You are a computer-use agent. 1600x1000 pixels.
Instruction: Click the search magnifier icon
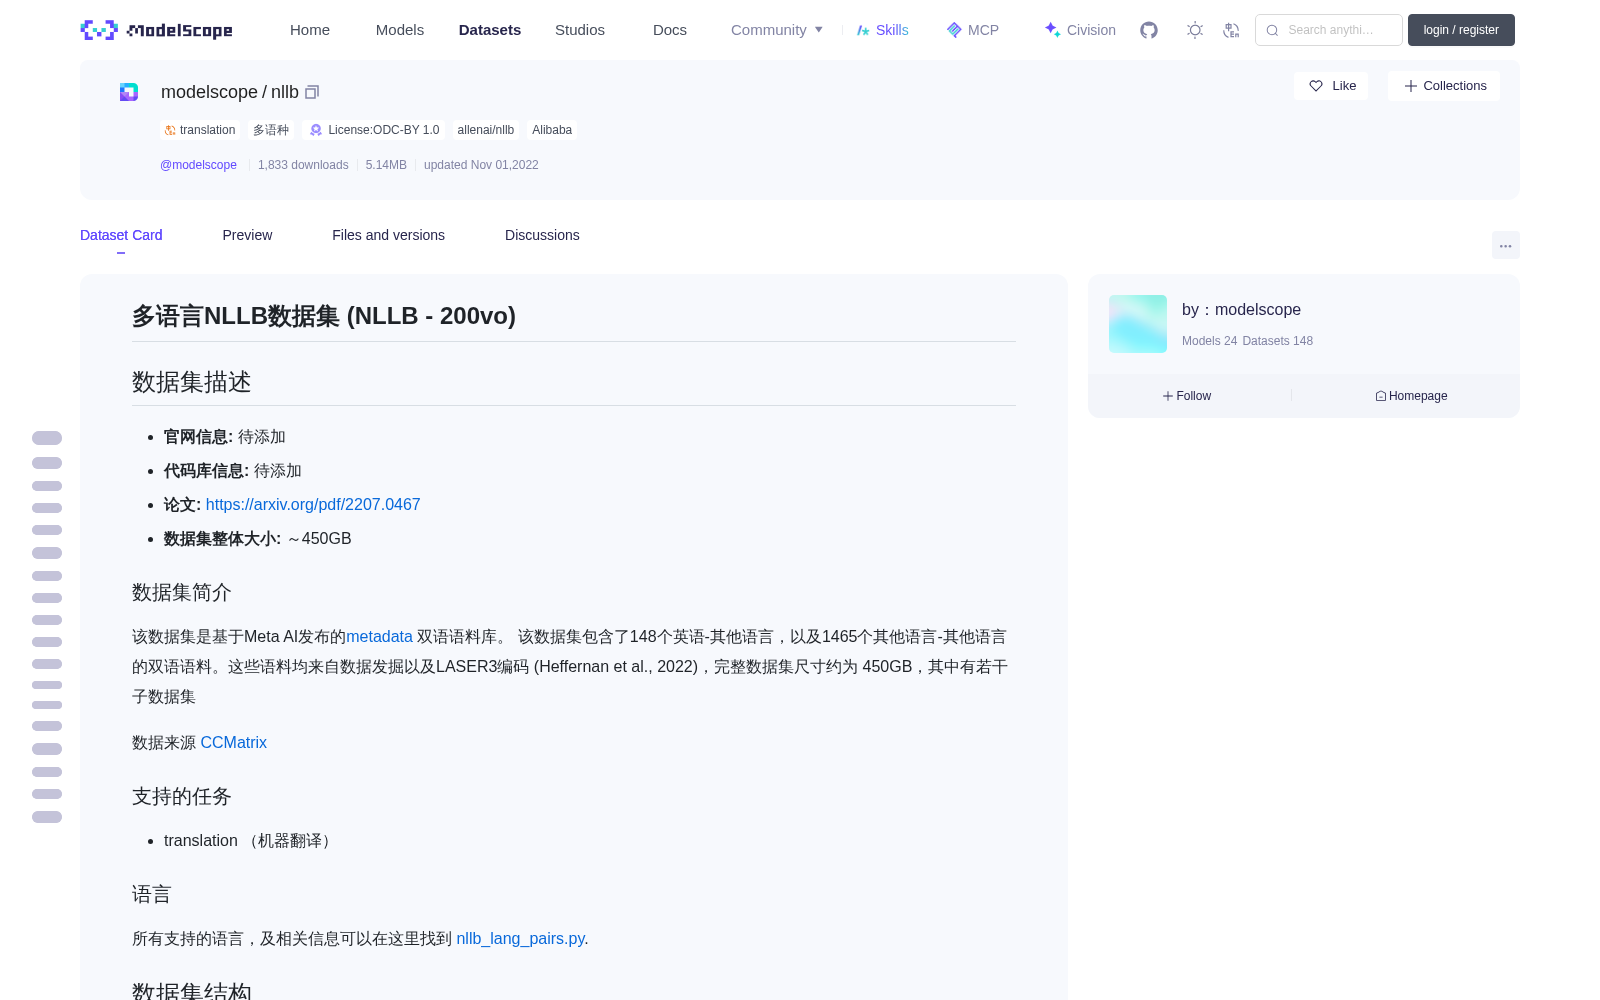click(x=1272, y=30)
